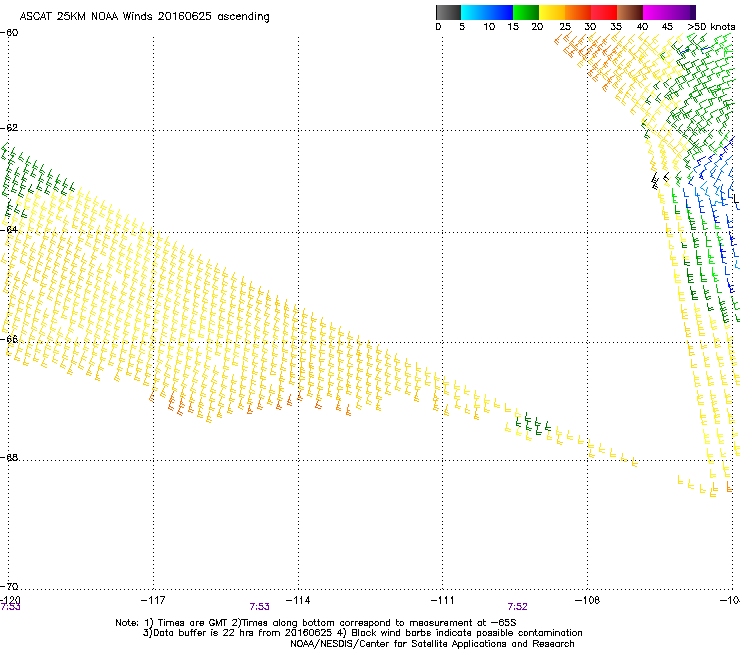This screenshot has height=650, width=740.
Task: Click the purple '7:53' time near -114
Action: (x=260, y=607)
